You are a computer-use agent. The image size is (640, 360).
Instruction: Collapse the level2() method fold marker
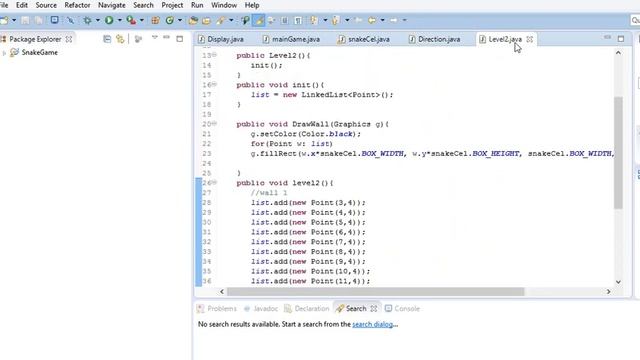(x=214, y=182)
